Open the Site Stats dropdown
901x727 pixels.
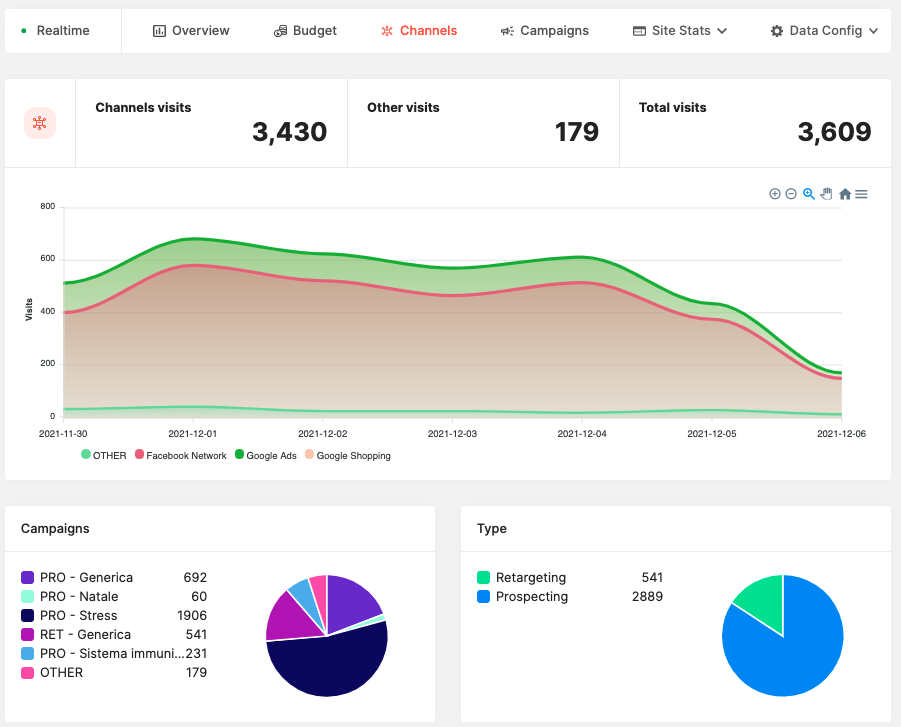pos(679,30)
